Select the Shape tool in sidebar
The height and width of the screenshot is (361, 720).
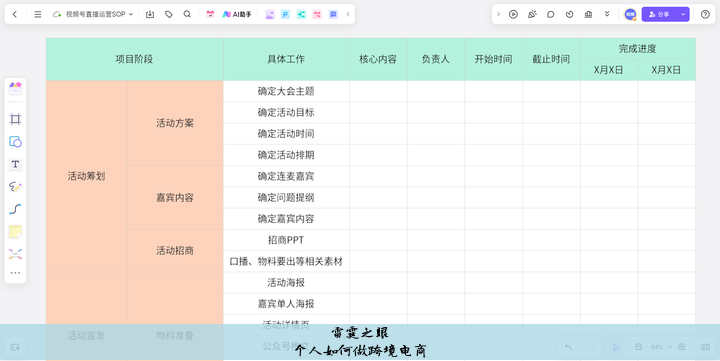[x=15, y=141]
